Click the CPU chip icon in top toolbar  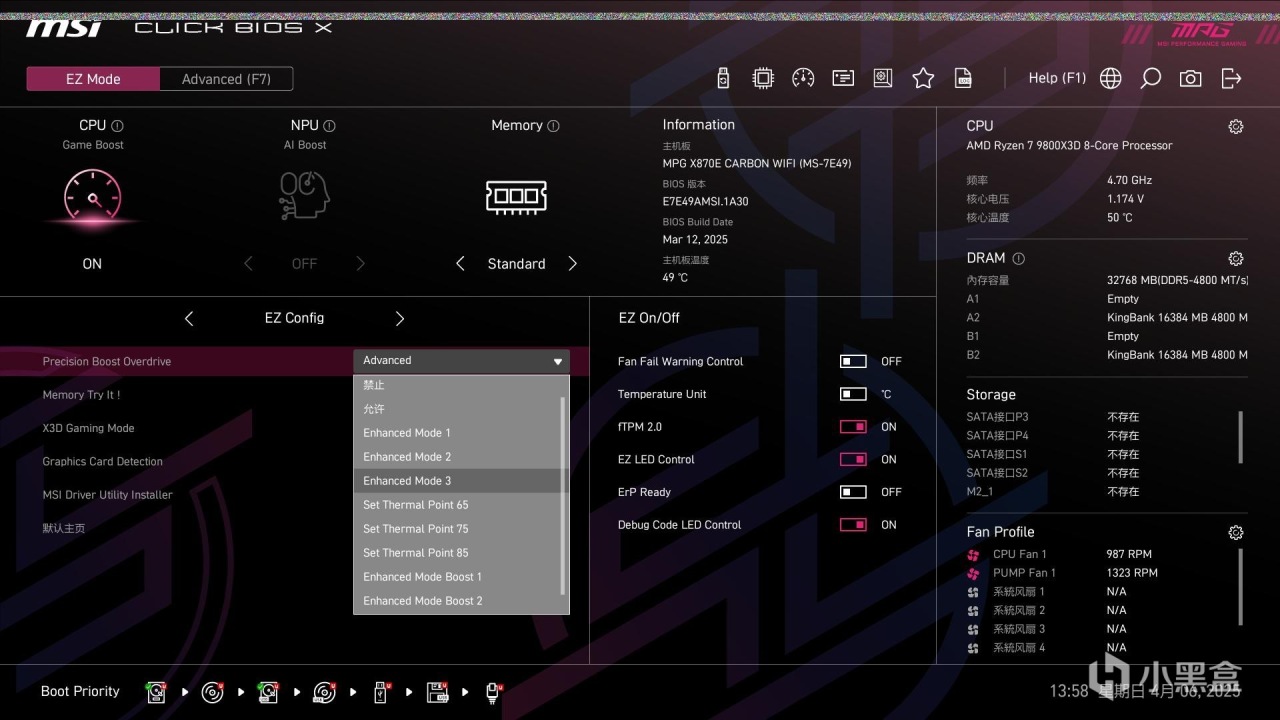763,78
